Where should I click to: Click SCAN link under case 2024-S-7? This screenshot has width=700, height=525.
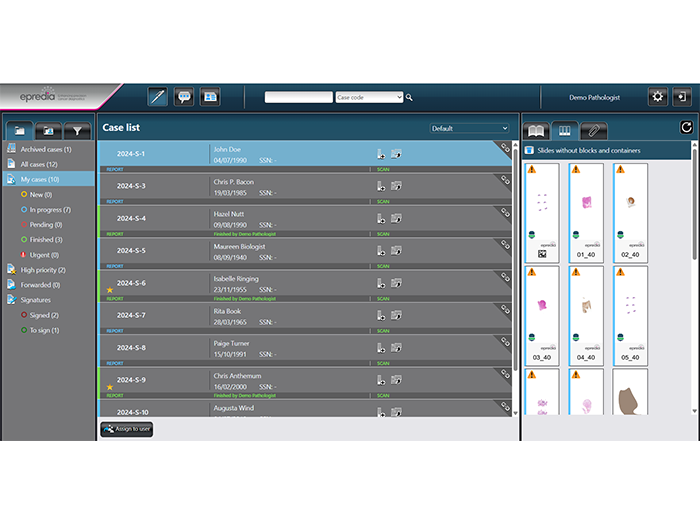[x=383, y=331]
